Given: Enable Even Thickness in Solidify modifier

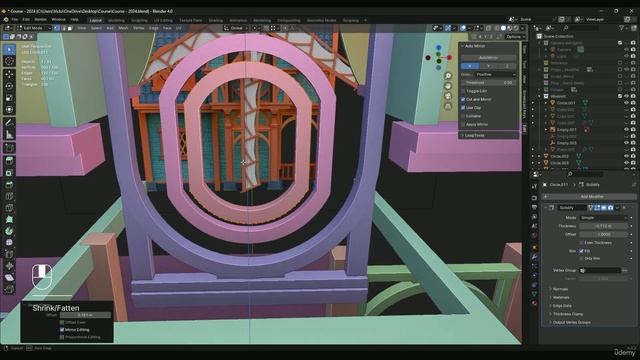Looking at the screenshot, I should click(x=581, y=243).
